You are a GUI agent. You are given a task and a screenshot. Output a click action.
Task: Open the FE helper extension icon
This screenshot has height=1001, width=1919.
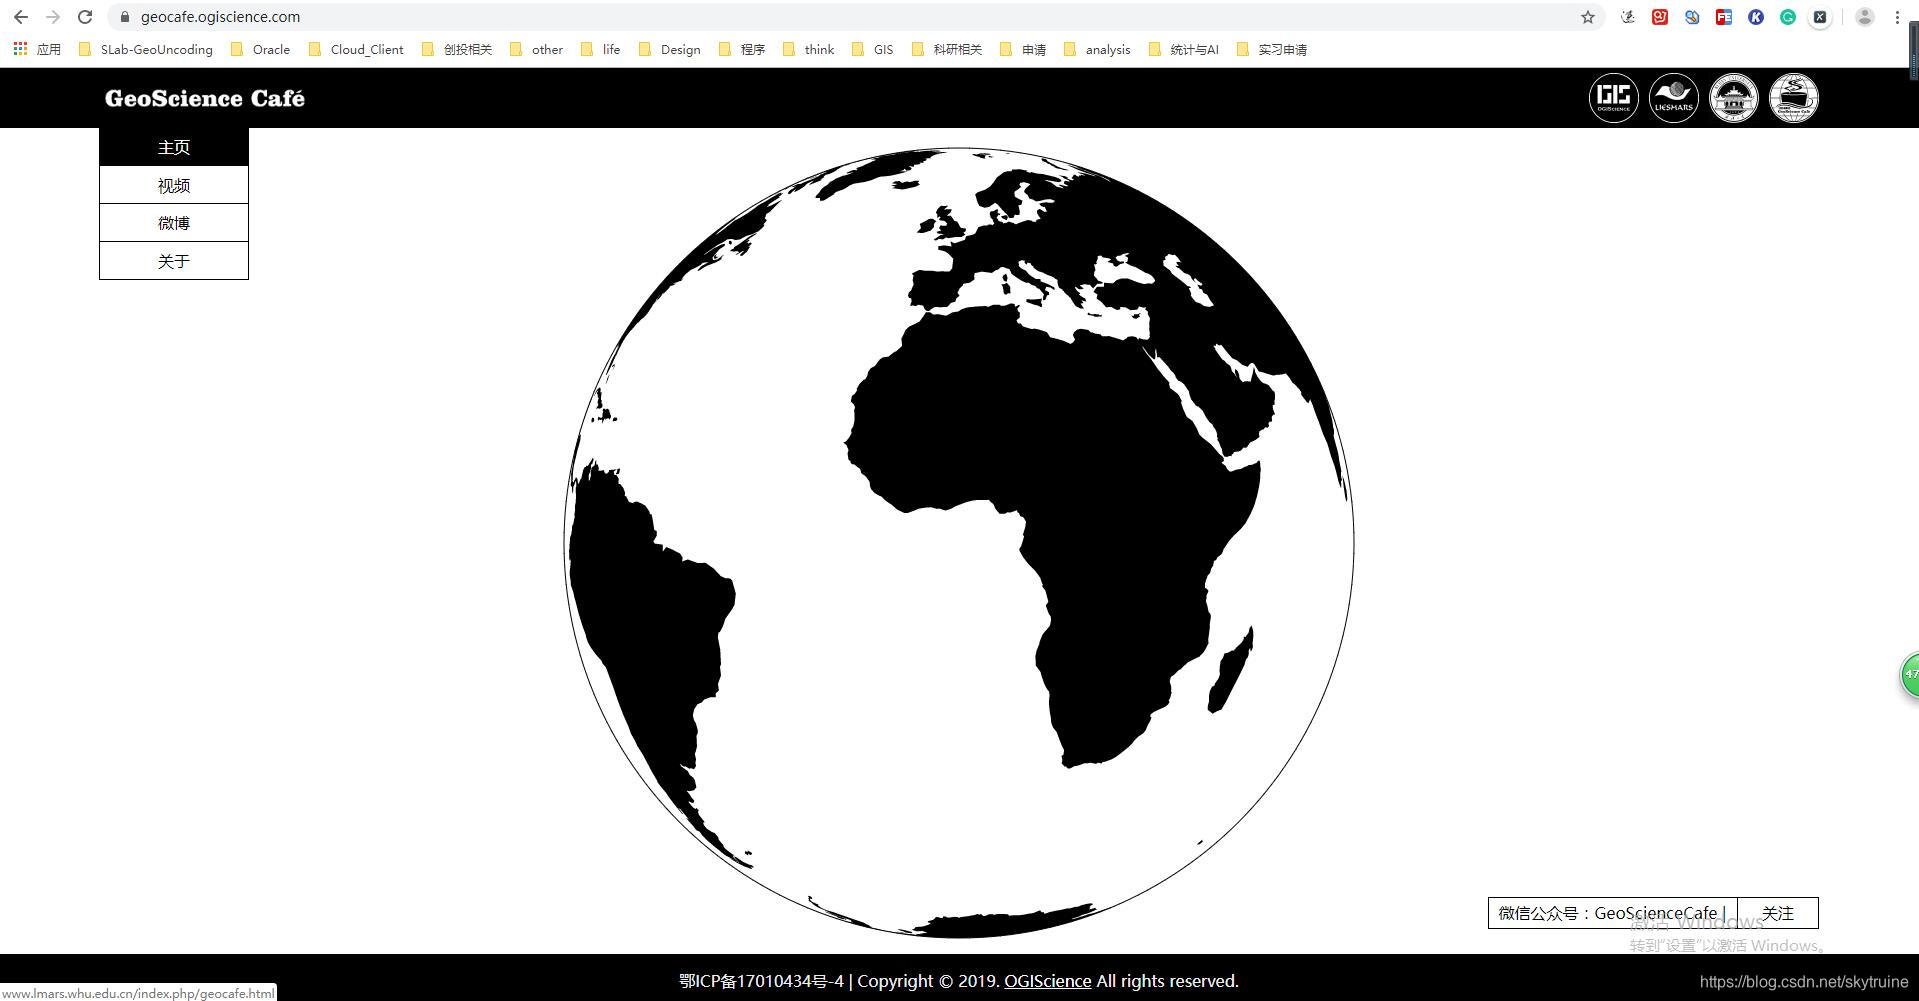[x=1724, y=17]
